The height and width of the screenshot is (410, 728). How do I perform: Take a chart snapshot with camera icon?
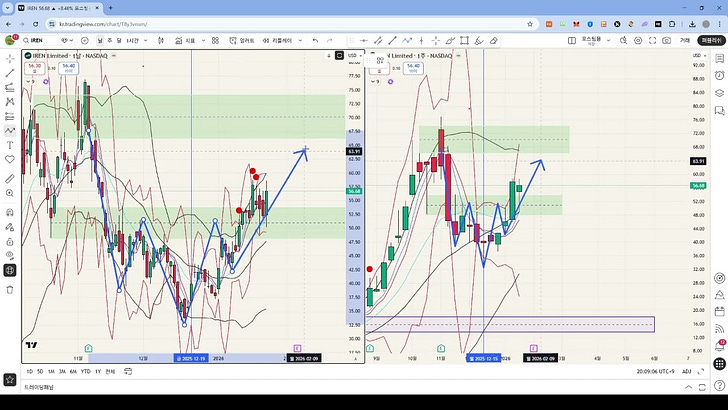(667, 40)
